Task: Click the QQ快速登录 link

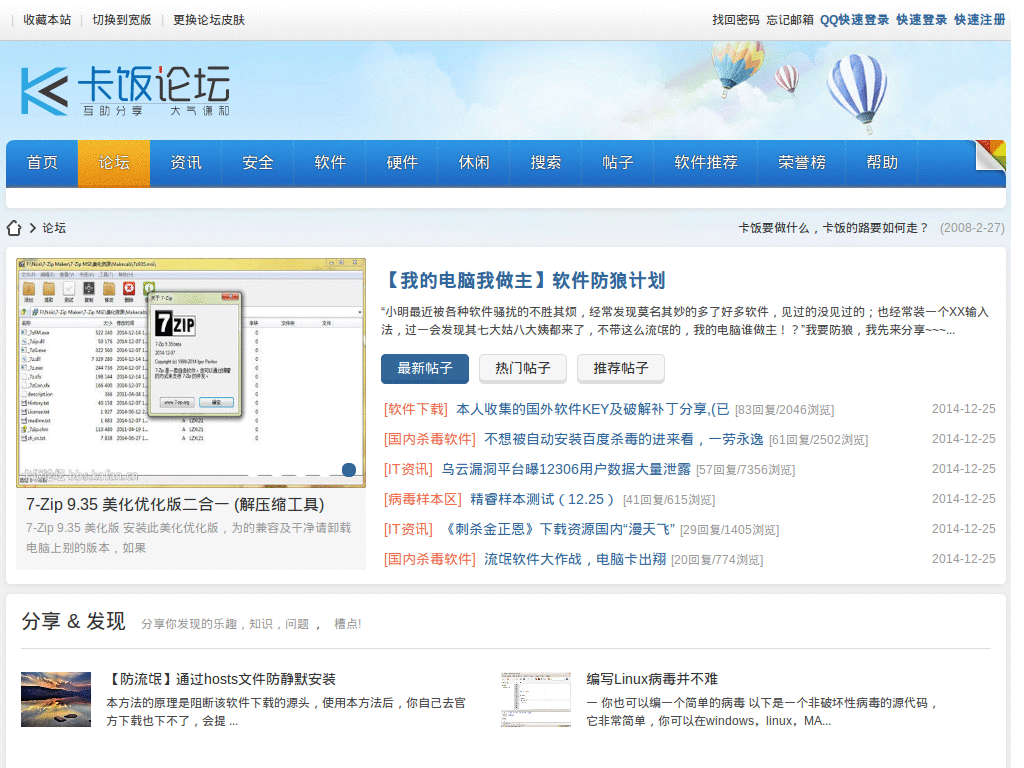Action: coord(854,20)
